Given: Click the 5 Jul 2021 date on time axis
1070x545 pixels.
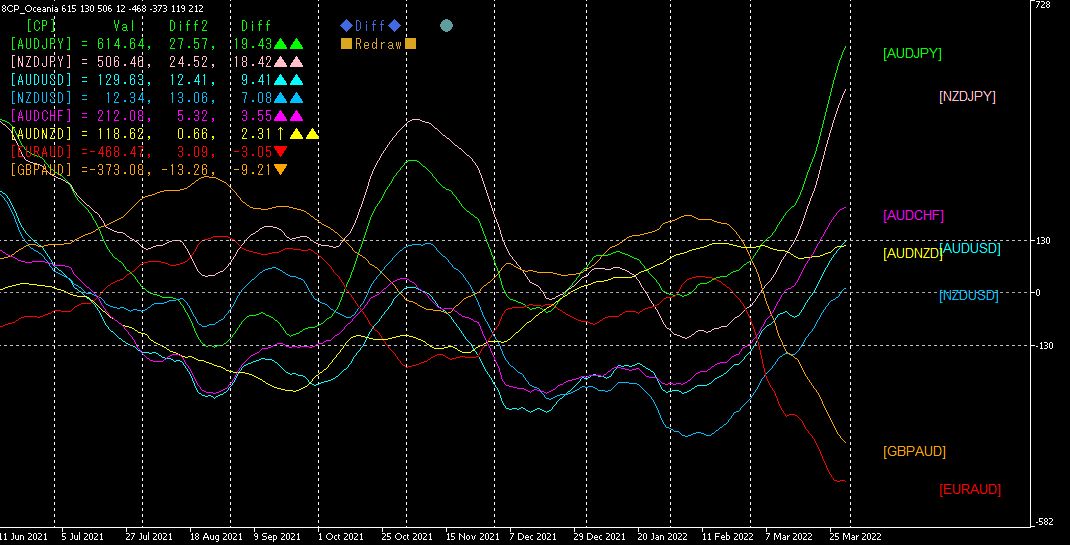Looking at the screenshot, I should [83, 536].
